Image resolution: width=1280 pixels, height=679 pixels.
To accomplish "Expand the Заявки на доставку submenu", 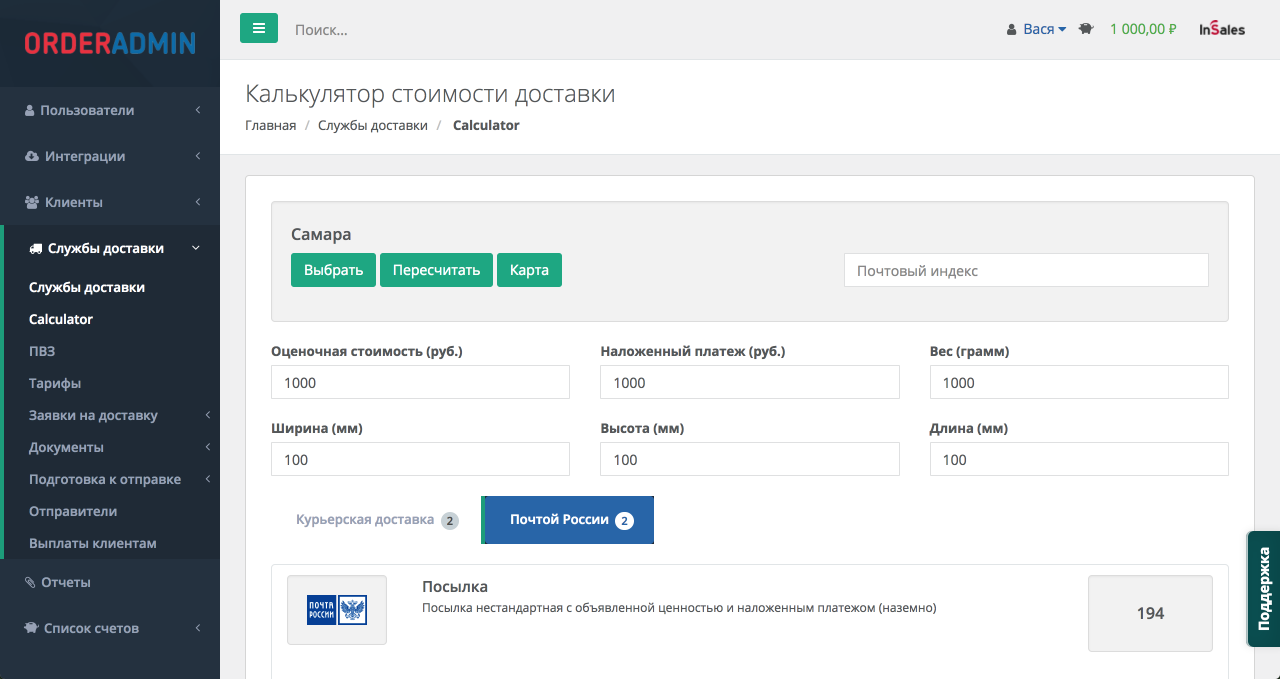I will pyautogui.click(x=110, y=415).
